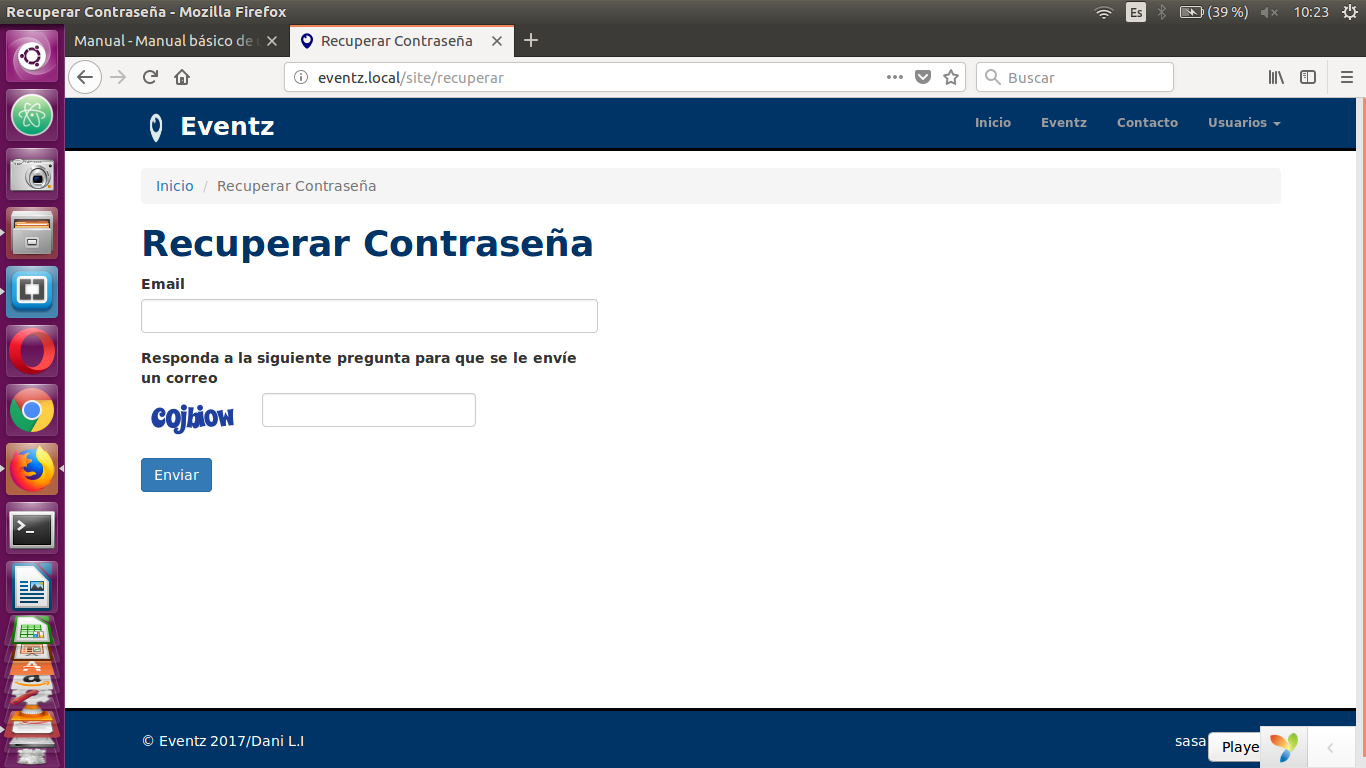Go back using browser back arrow
Screen dimensions: 1366x768
click(x=85, y=77)
